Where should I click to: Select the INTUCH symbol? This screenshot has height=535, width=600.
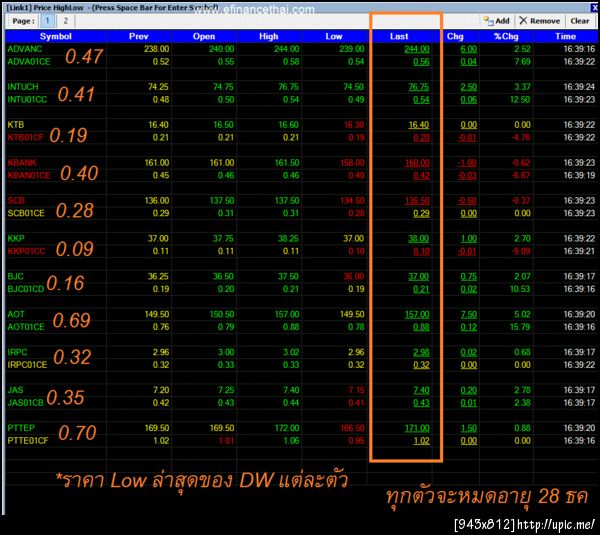(x=23, y=87)
